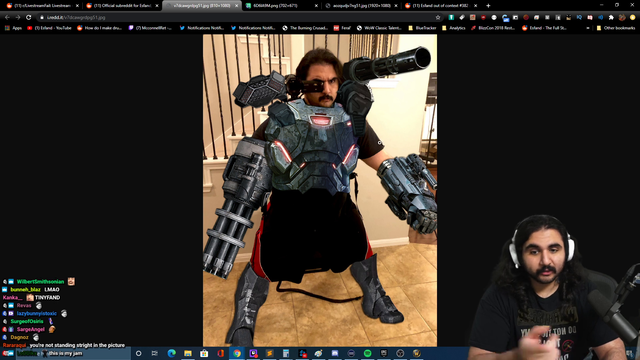This screenshot has height=360, width=640.
Task: Click SurgeofOsiris username in chat overlay
Action: pos(27,322)
